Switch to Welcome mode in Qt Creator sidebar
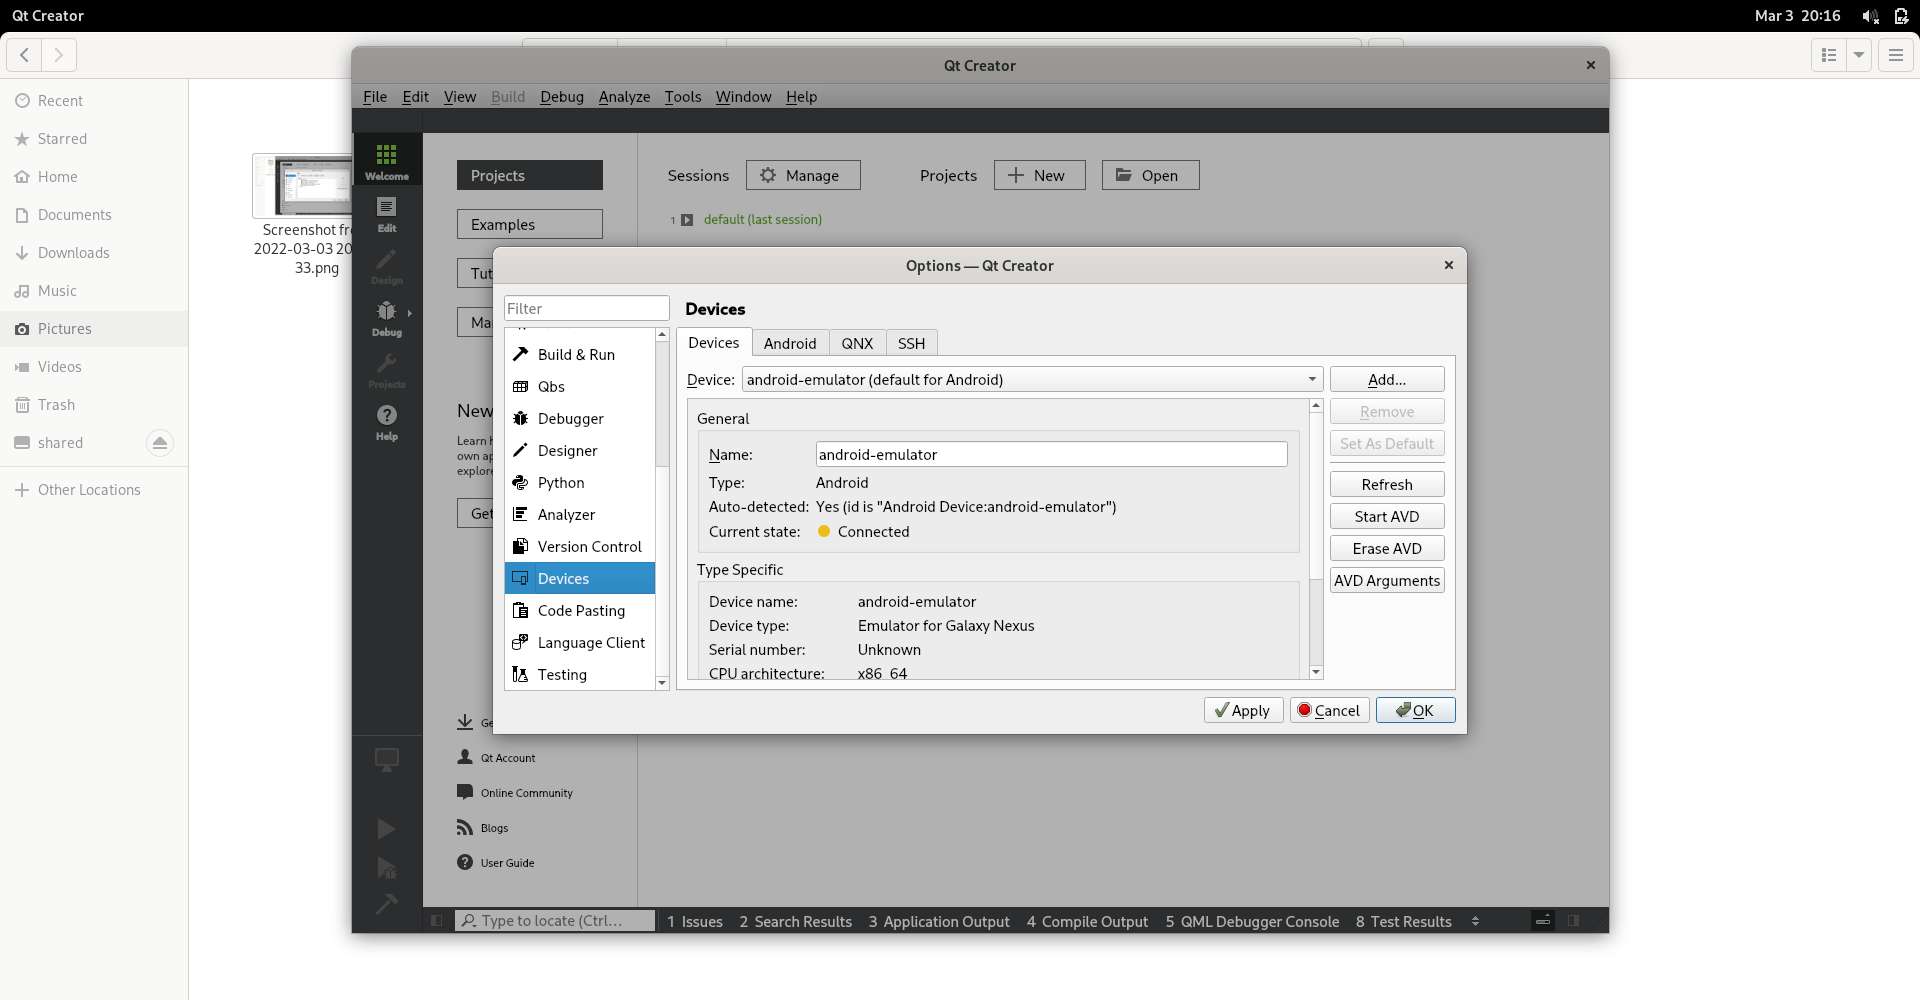This screenshot has width=1920, height=1000. click(387, 160)
